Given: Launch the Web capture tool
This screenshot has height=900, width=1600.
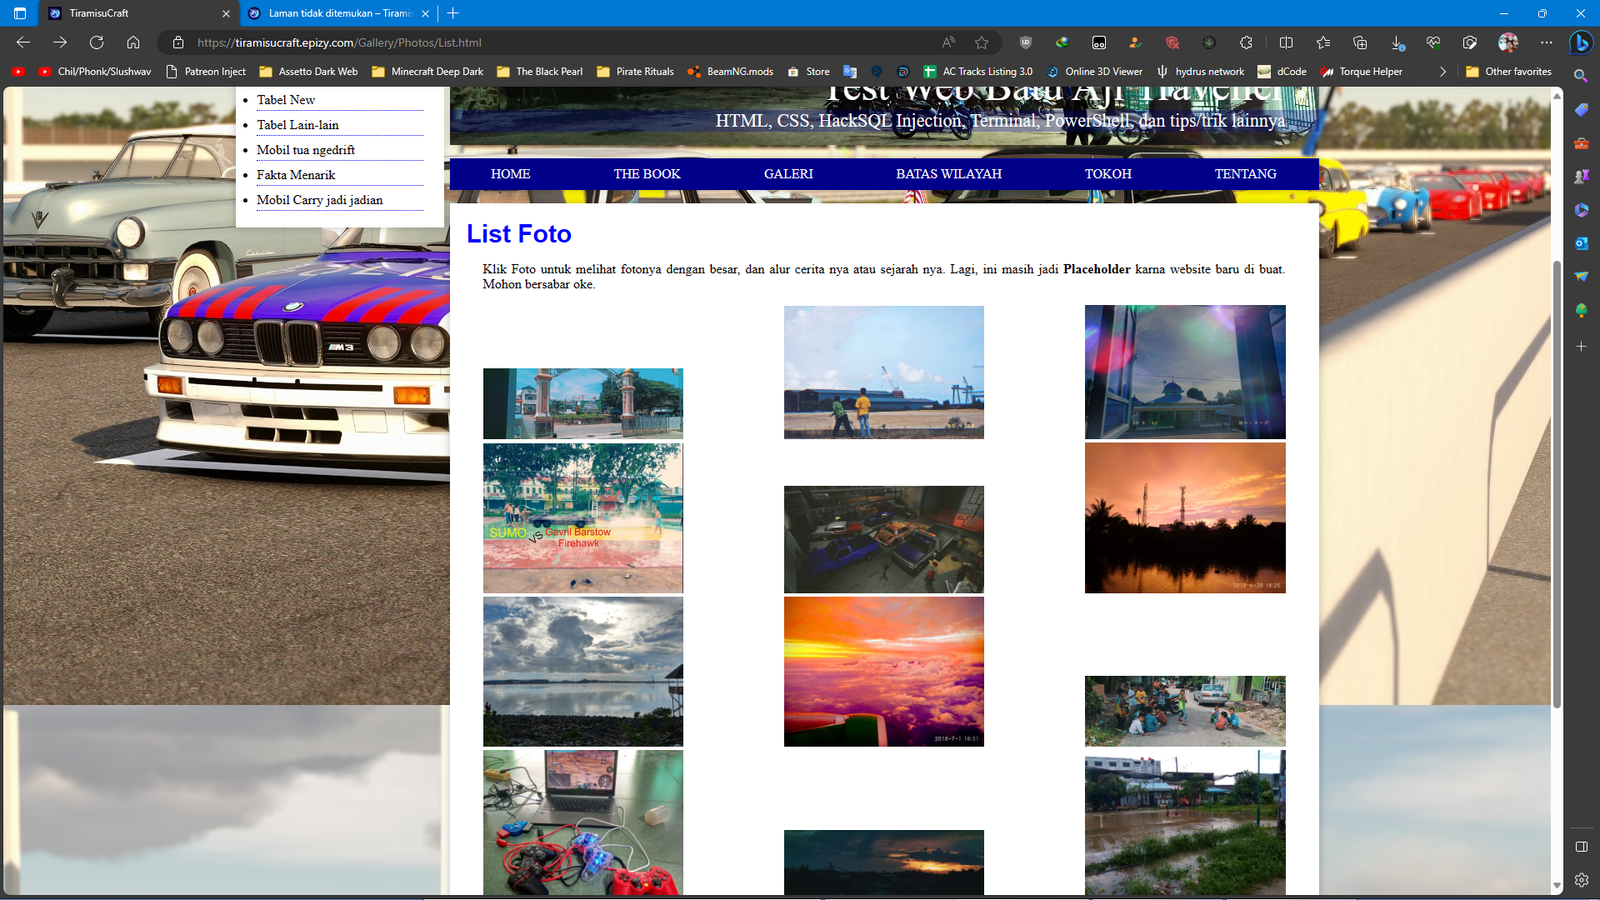Looking at the screenshot, I should 1470,43.
